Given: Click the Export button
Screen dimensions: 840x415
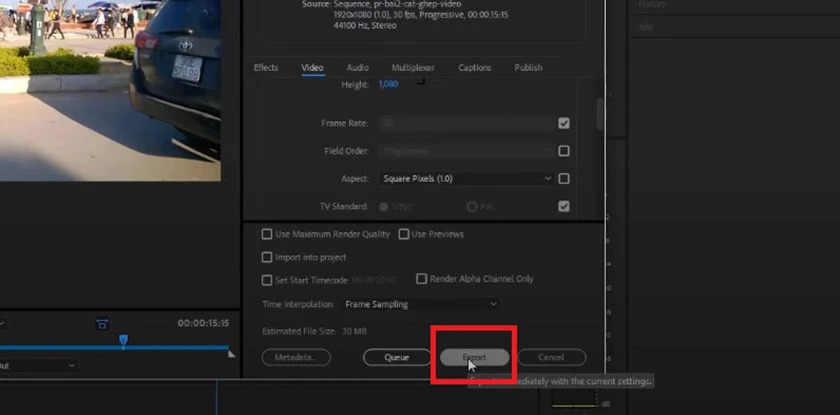Looking at the screenshot, I should click(x=474, y=357).
